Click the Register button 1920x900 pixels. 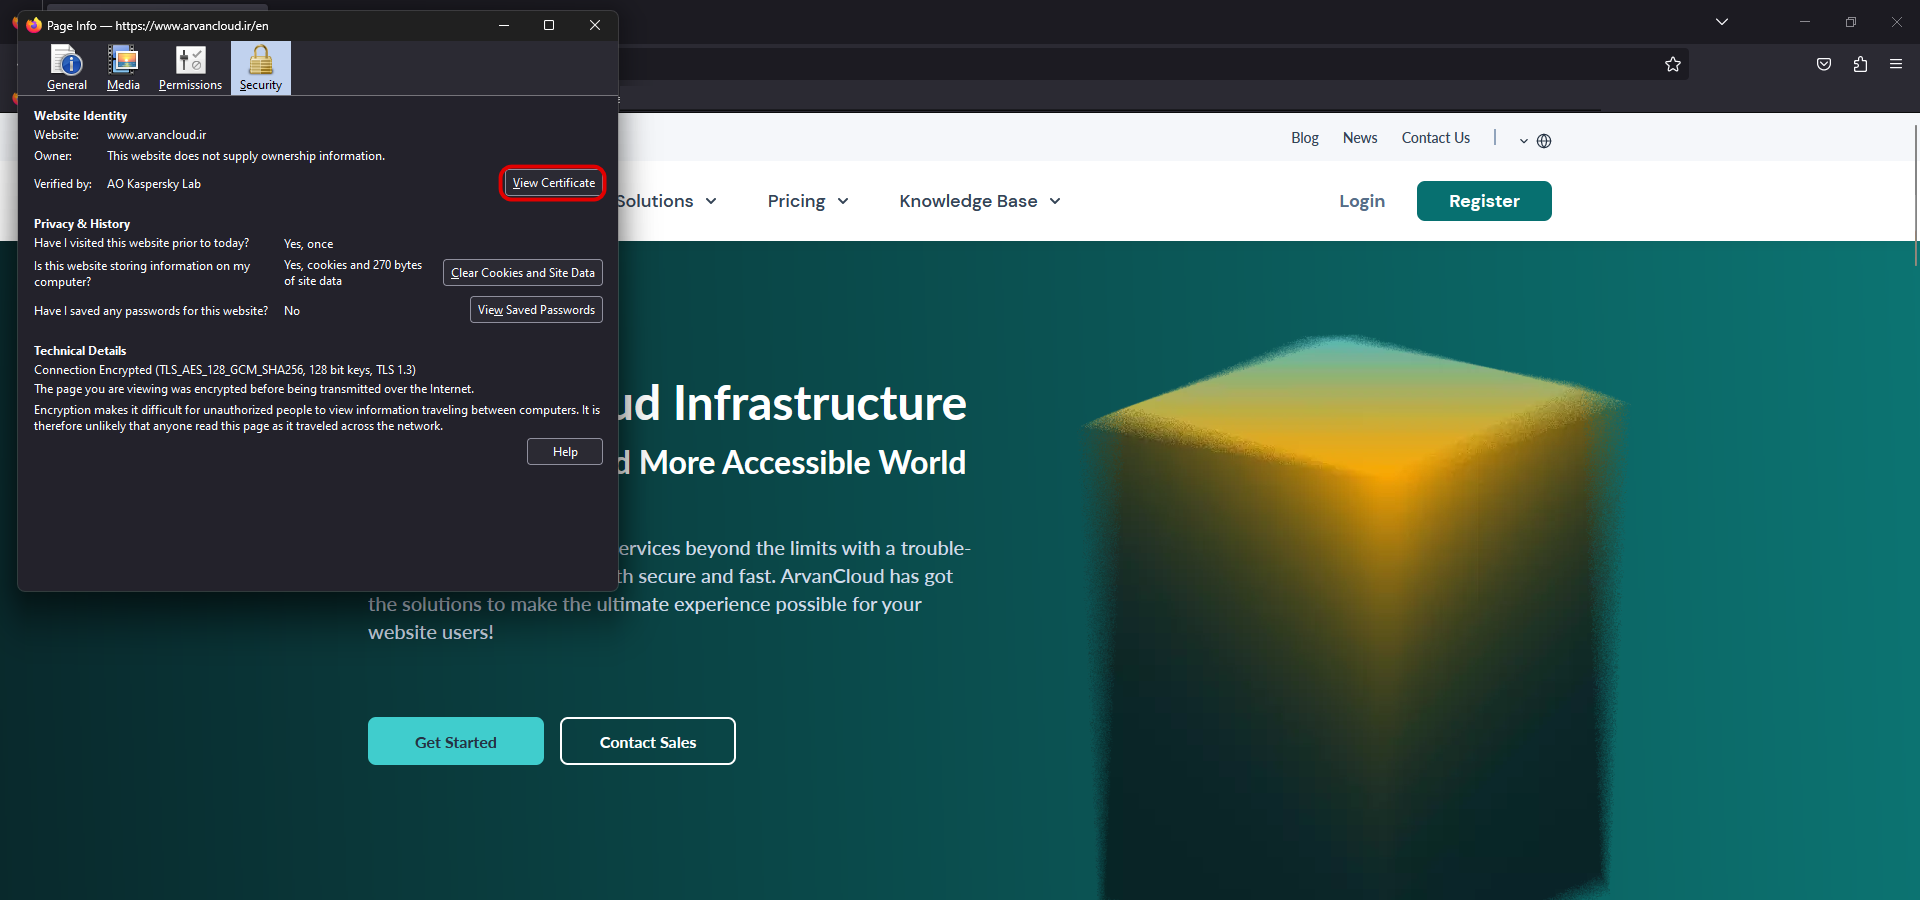1483,201
